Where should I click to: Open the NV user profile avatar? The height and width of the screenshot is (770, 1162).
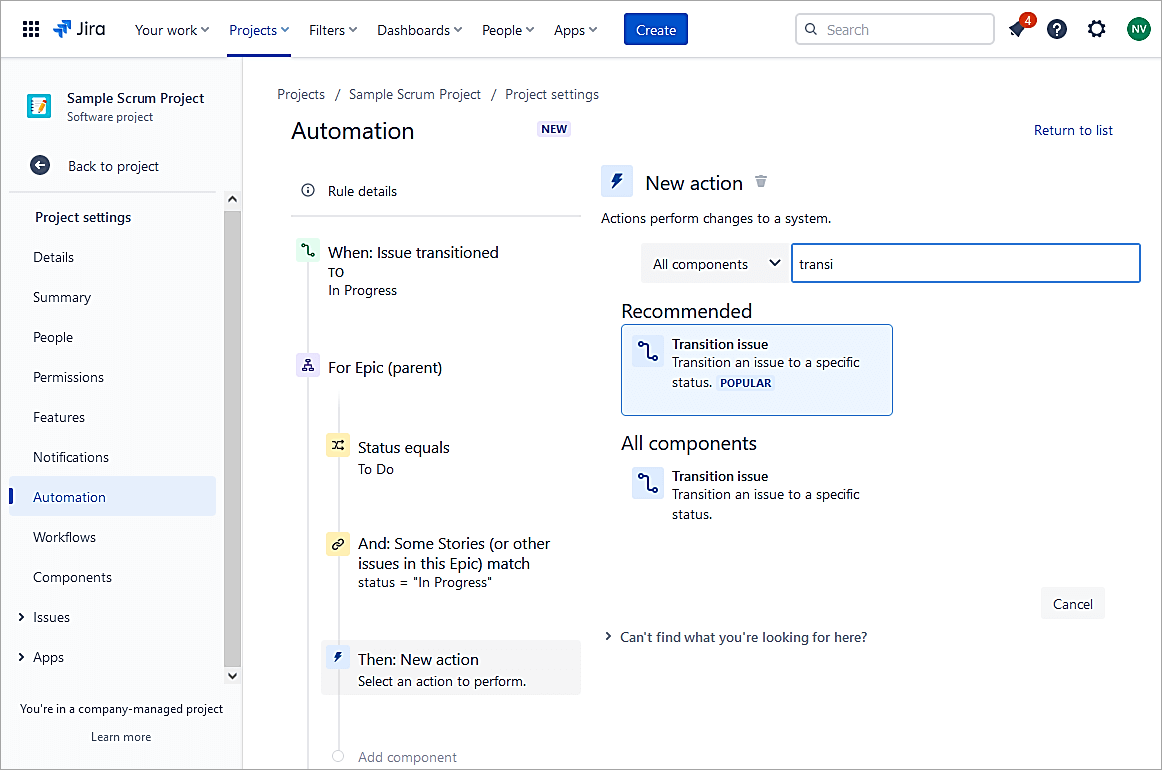(x=1138, y=29)
